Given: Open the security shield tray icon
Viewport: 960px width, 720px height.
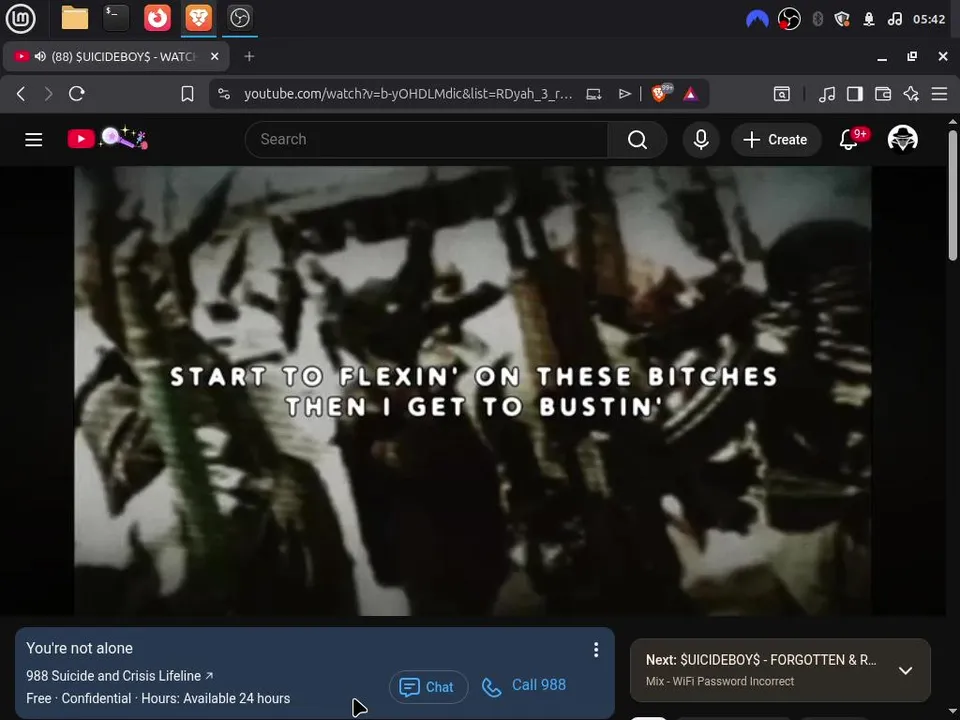Looking at the screenshot, I should [x=842, y=19].
